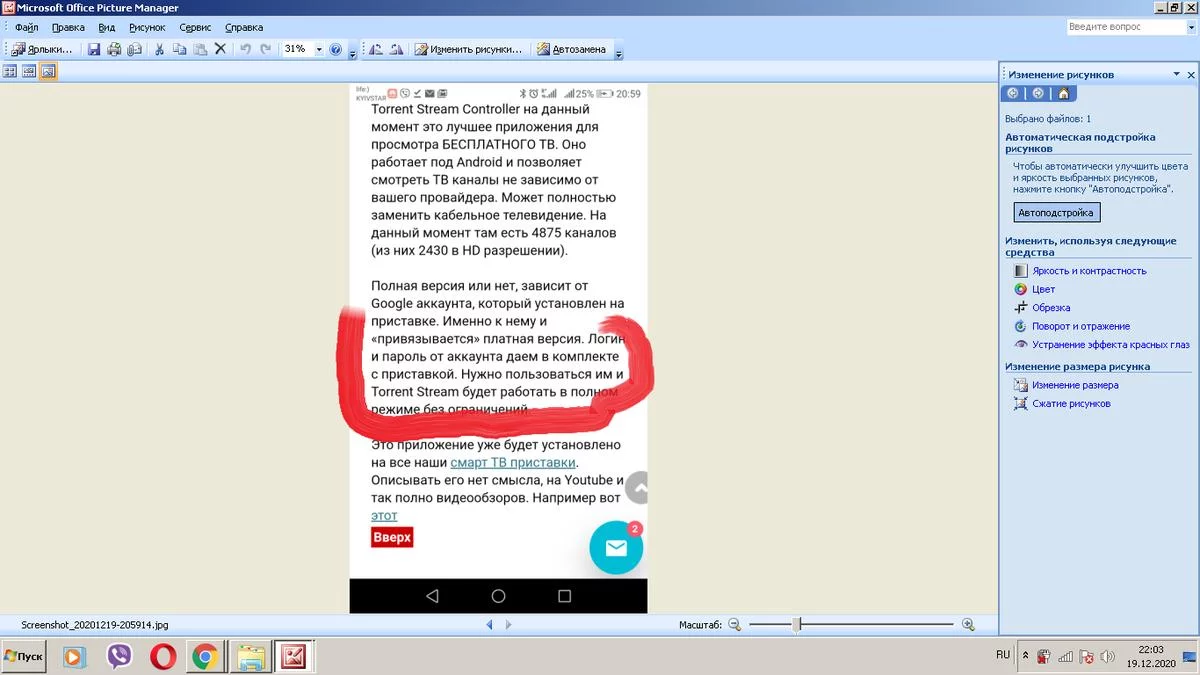Open the Обрезка crop link
1200x675 pixels.
pyautogui.click(x=1051, y=308)
